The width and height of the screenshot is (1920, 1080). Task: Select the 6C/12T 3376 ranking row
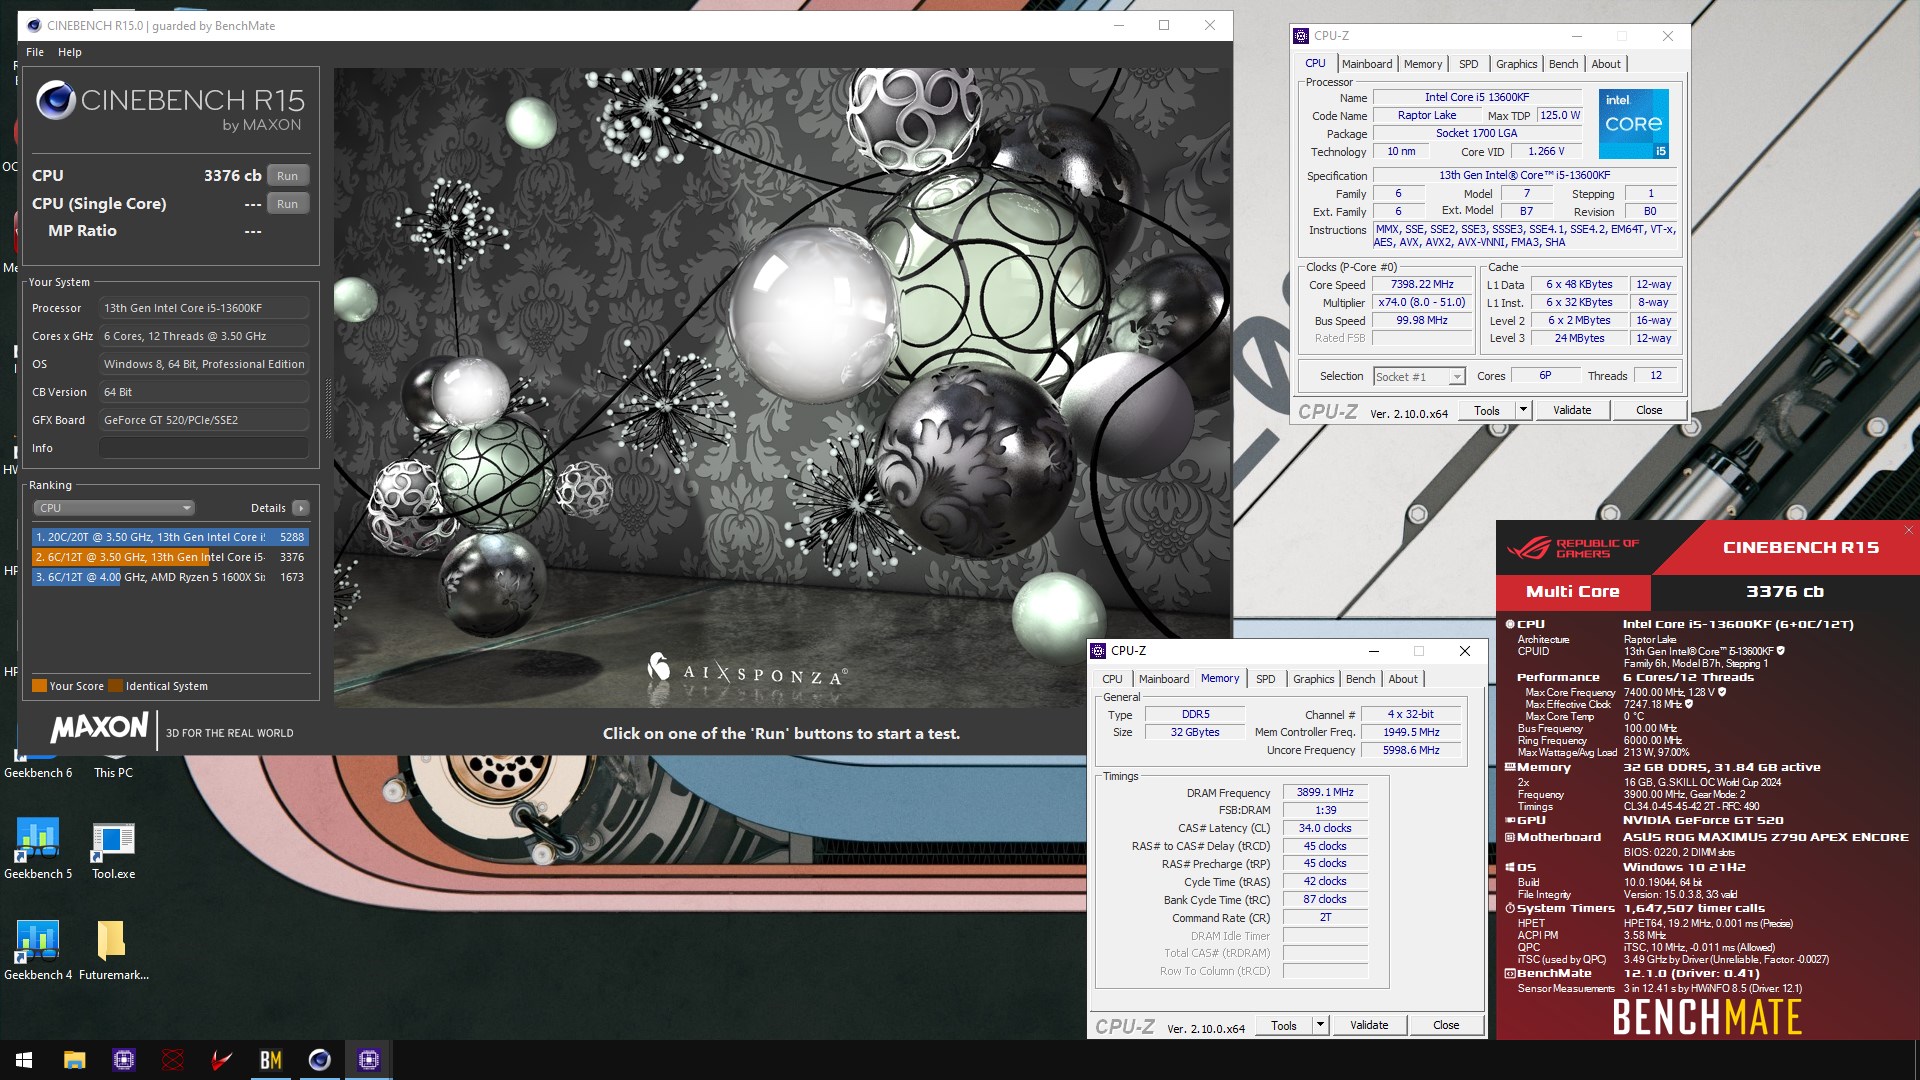coord(170,557)
